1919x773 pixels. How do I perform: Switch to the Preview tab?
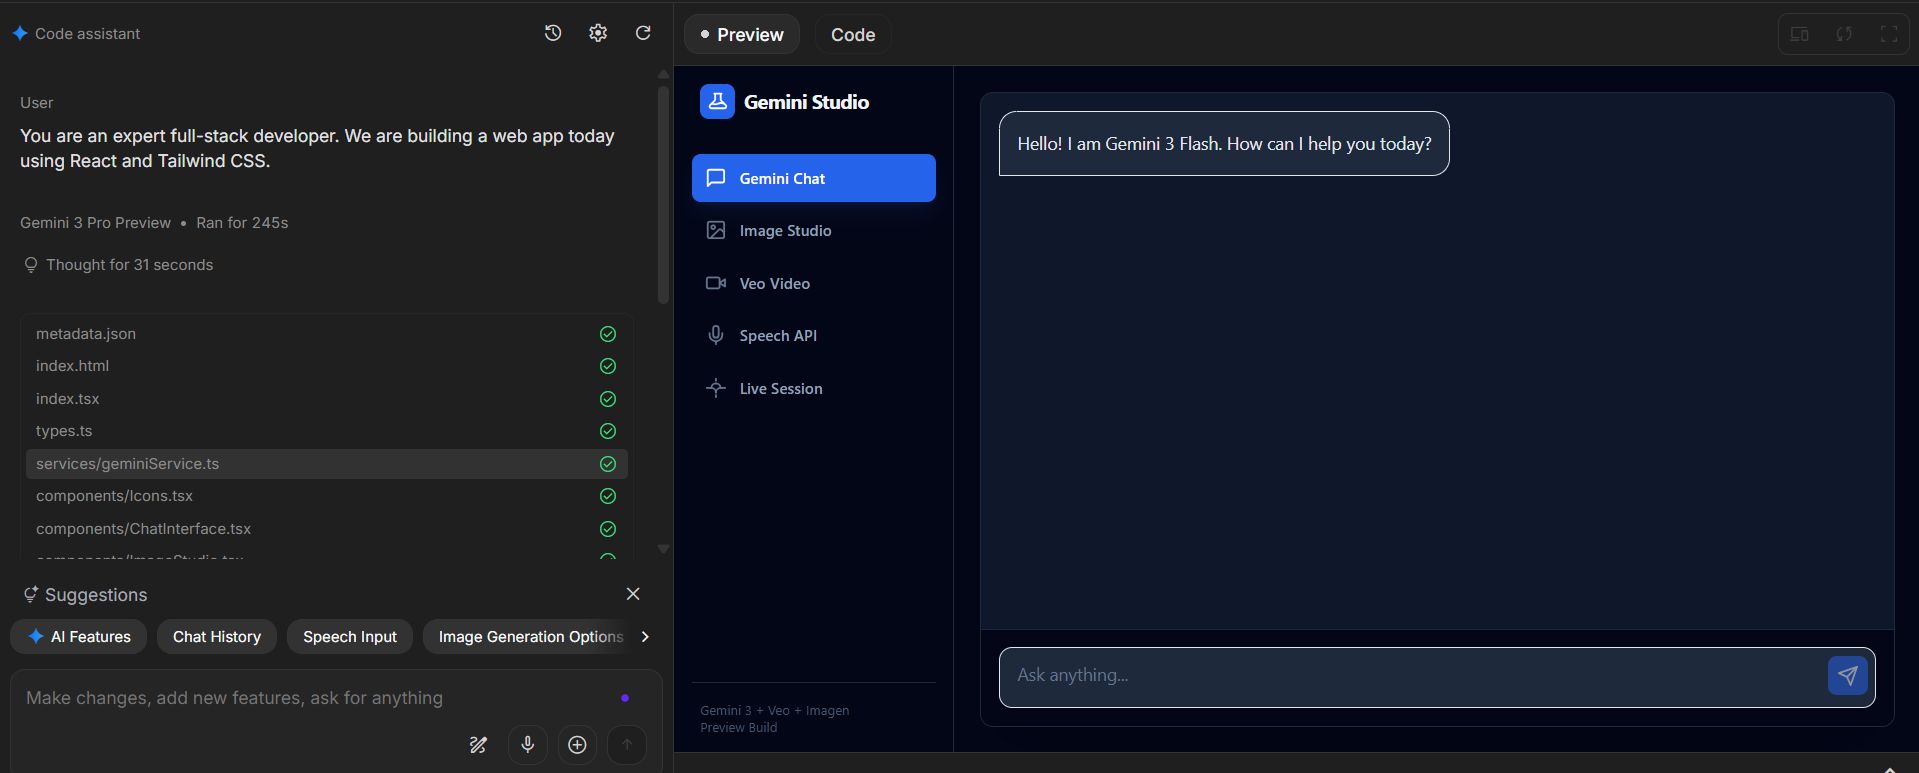point(742,34)
